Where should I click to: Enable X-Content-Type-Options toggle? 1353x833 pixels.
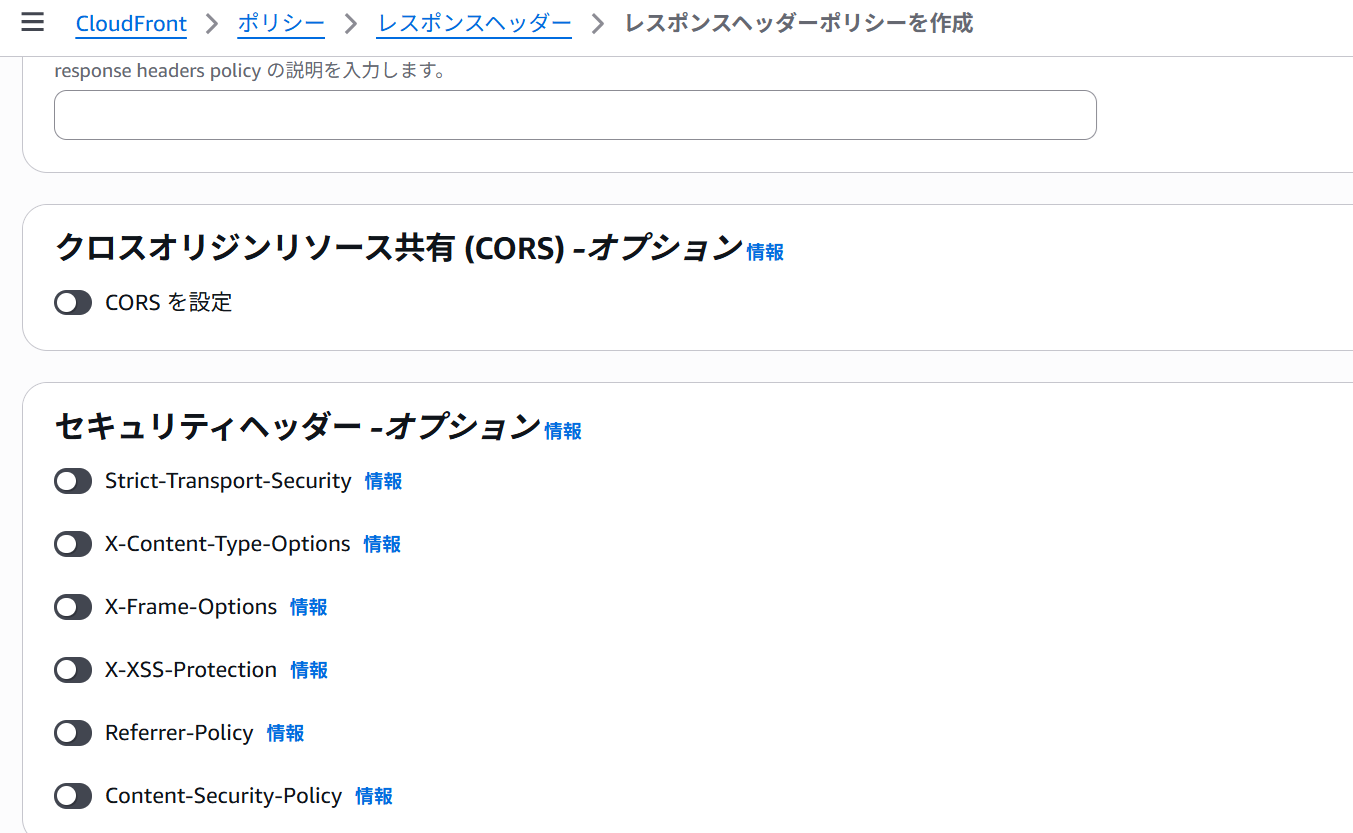point(73,544)
